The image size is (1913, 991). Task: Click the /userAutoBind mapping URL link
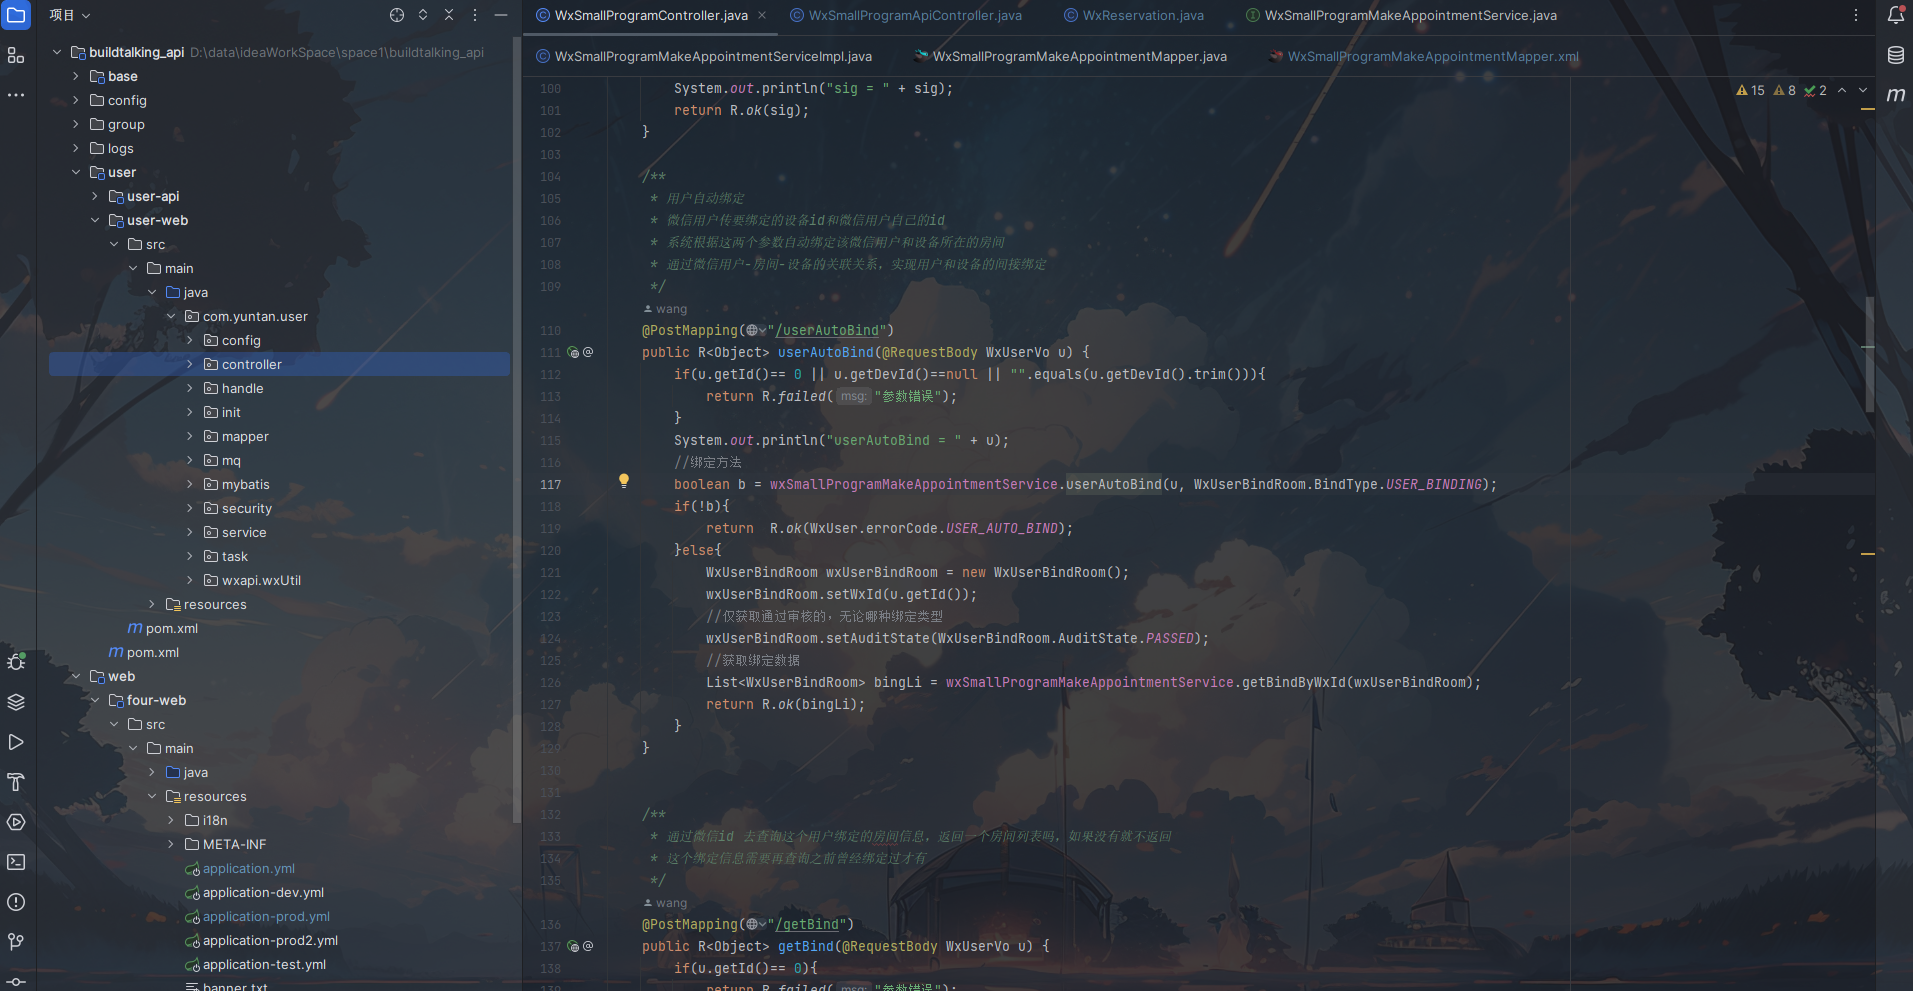point(827,330)
